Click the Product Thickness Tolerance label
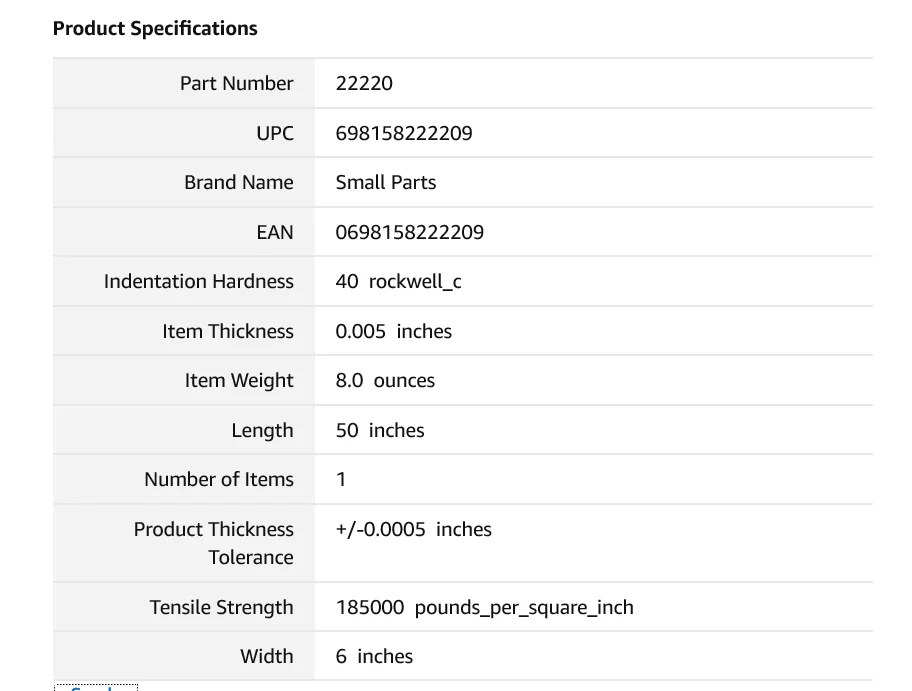Viewport: 912px width, 691px height. point(214,543)
